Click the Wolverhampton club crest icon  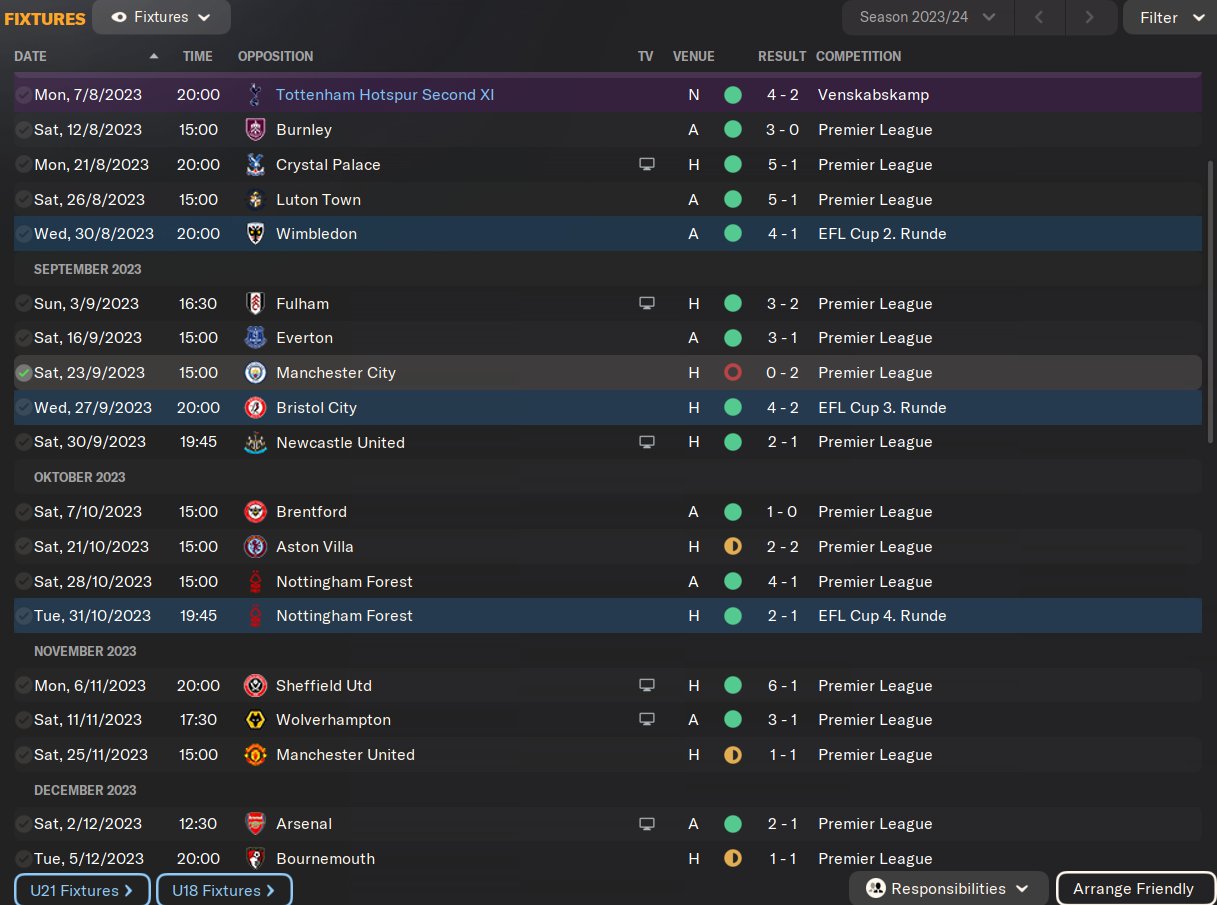point(255,720)
